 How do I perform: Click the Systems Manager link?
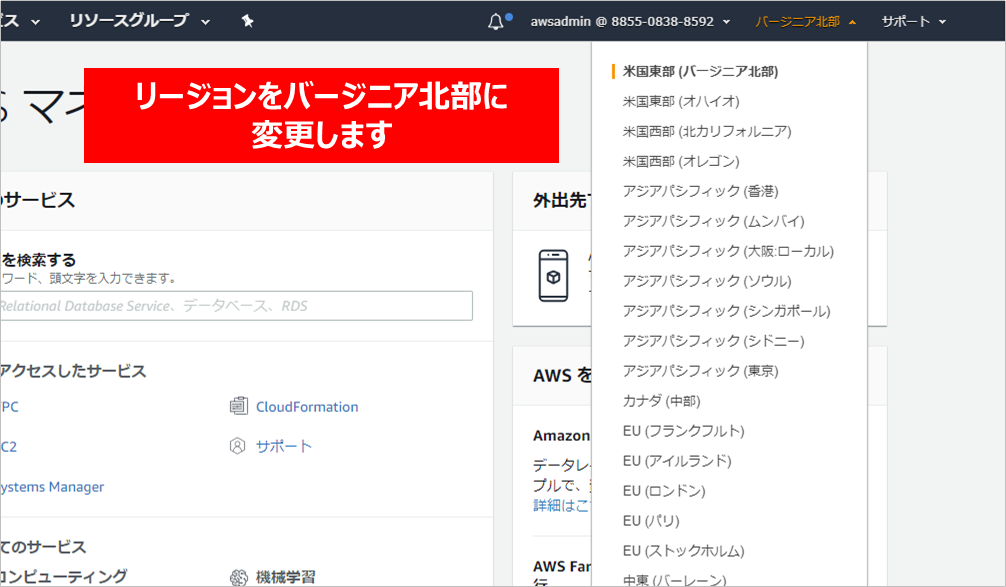click(52, 487)
